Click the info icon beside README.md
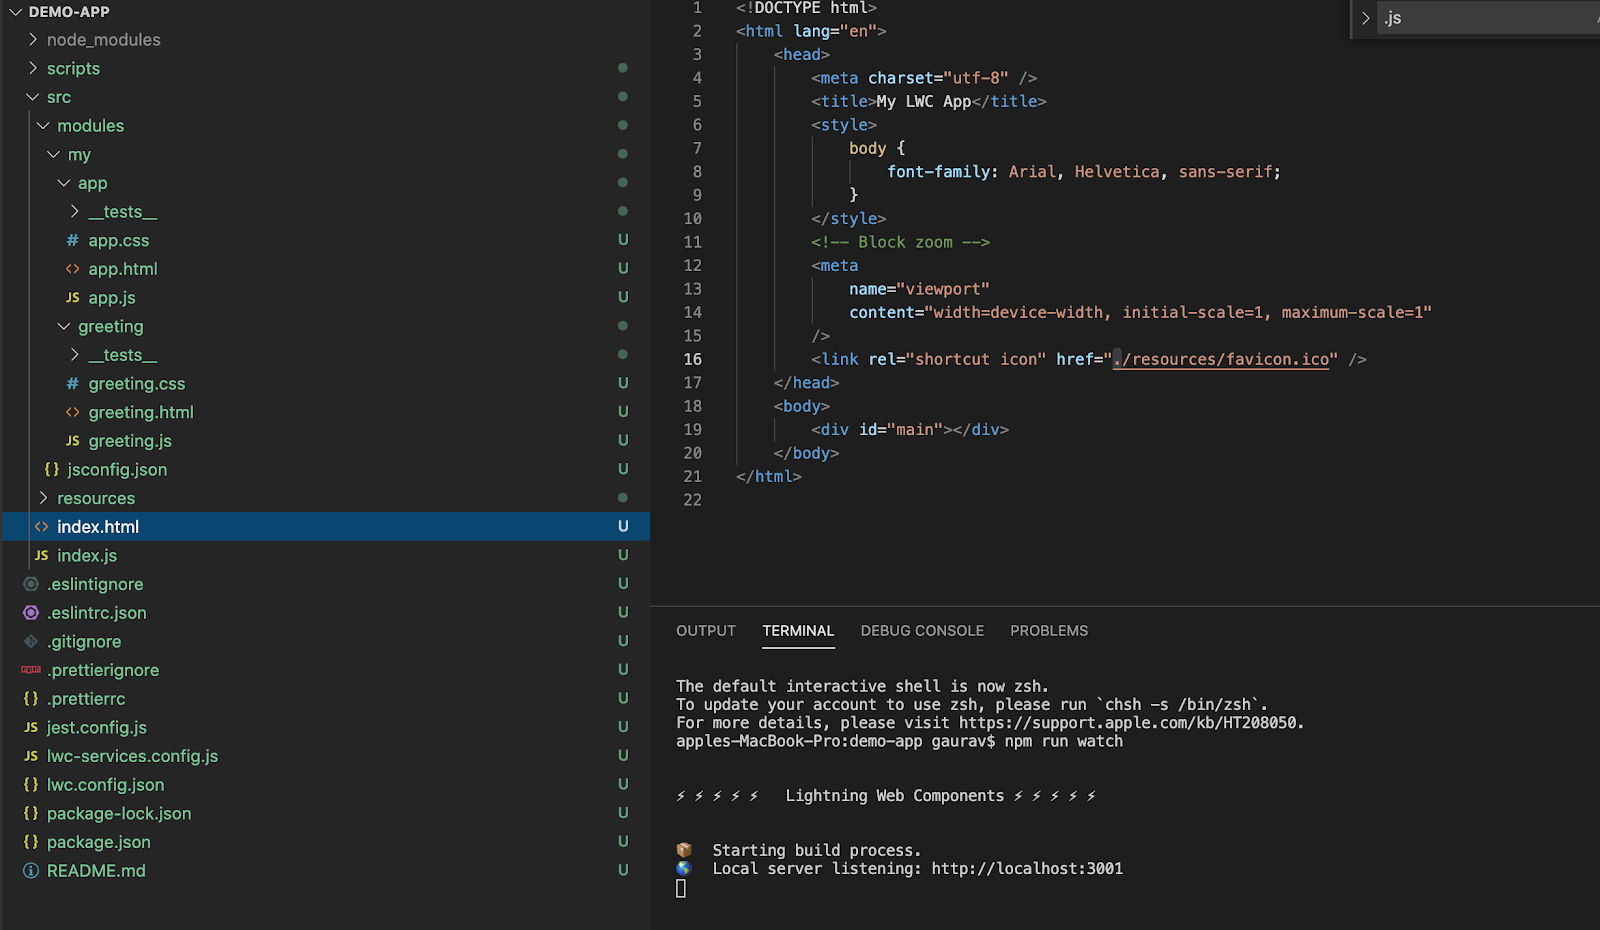The width and height of the screenshot is (1600, 930). pos(31,871)
